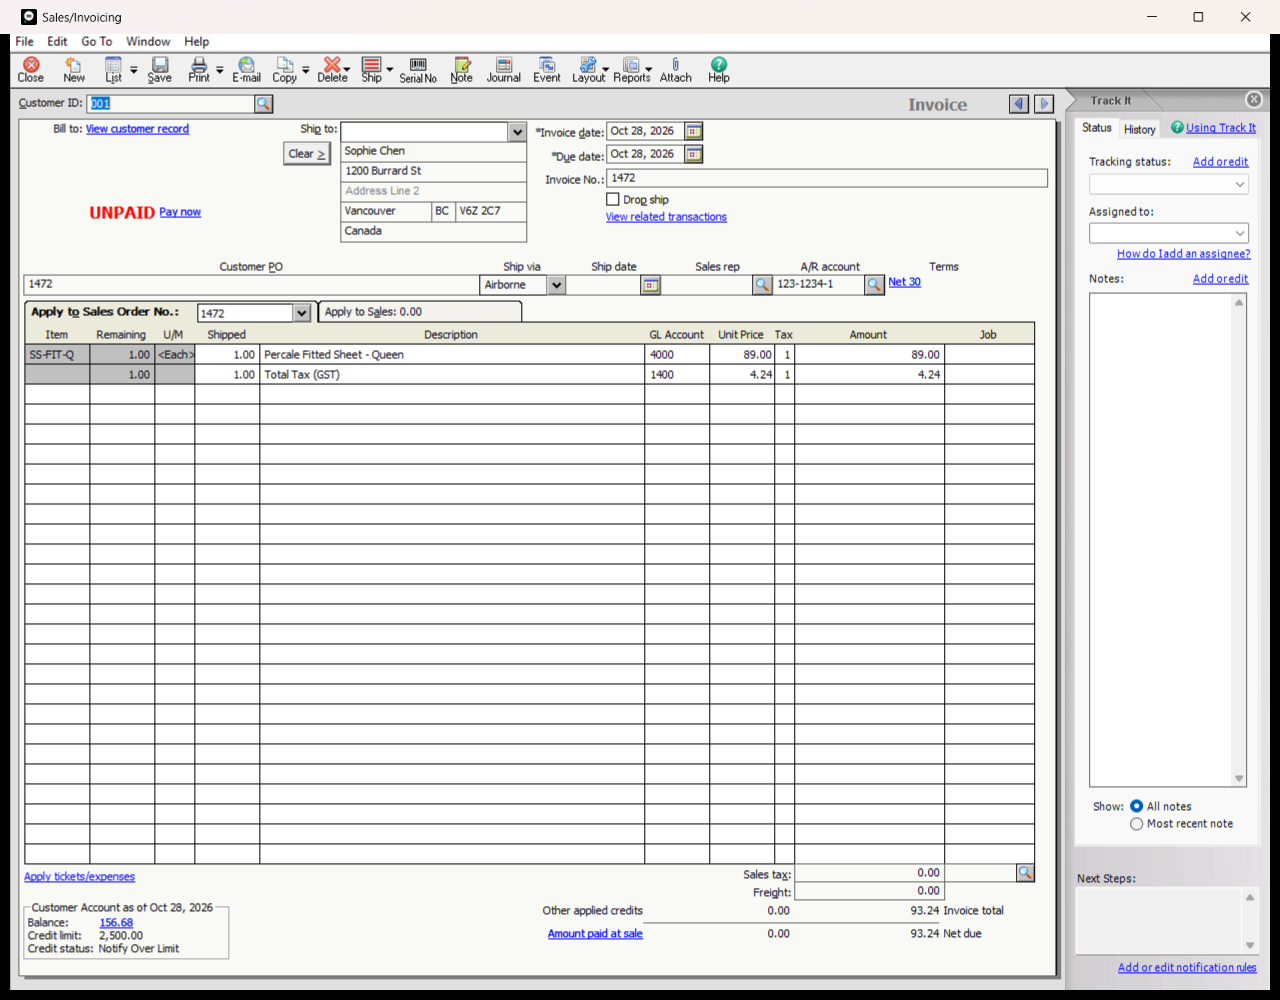Click the Print toolbar icon
This screenshot has height=1000, width=1280.
tap(199, 70)
